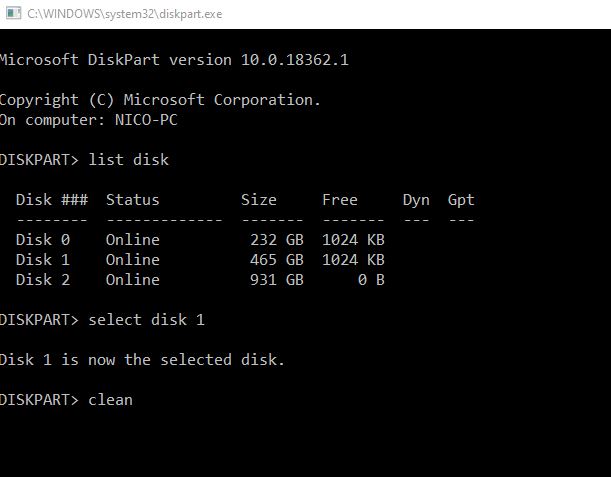The width and height of the screenshot is (611, 477).
Task: Click the 465 GB size value
Action: (x=277, y=260)
